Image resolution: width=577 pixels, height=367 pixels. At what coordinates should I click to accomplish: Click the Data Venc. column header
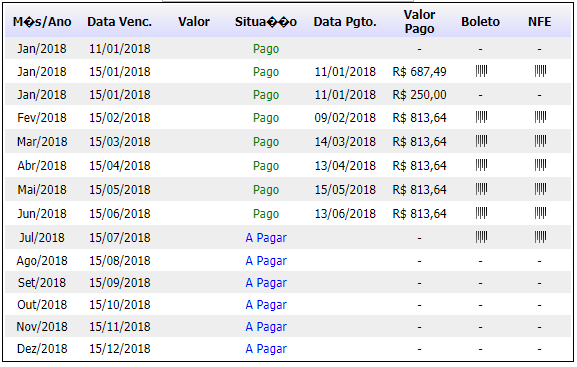pyautogui.click(x=120, y=22)
